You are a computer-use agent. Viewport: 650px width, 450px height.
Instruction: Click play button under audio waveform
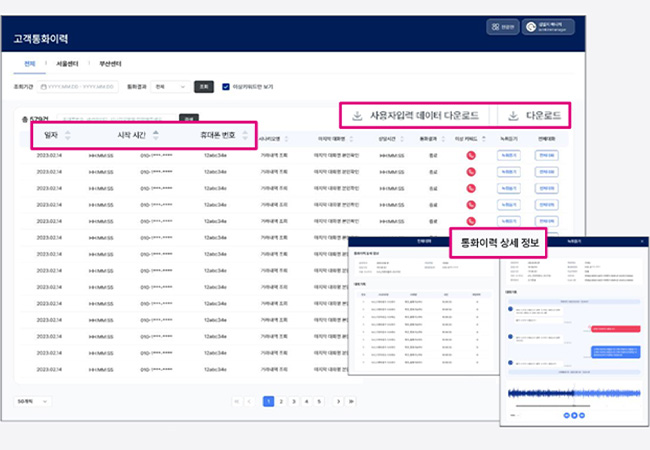tap(574, 414)
